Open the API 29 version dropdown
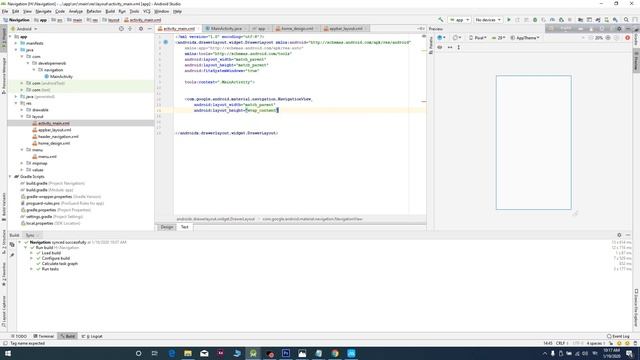This screenshot has width=640, height=360. pyautogui.click(x=499, y=38)
